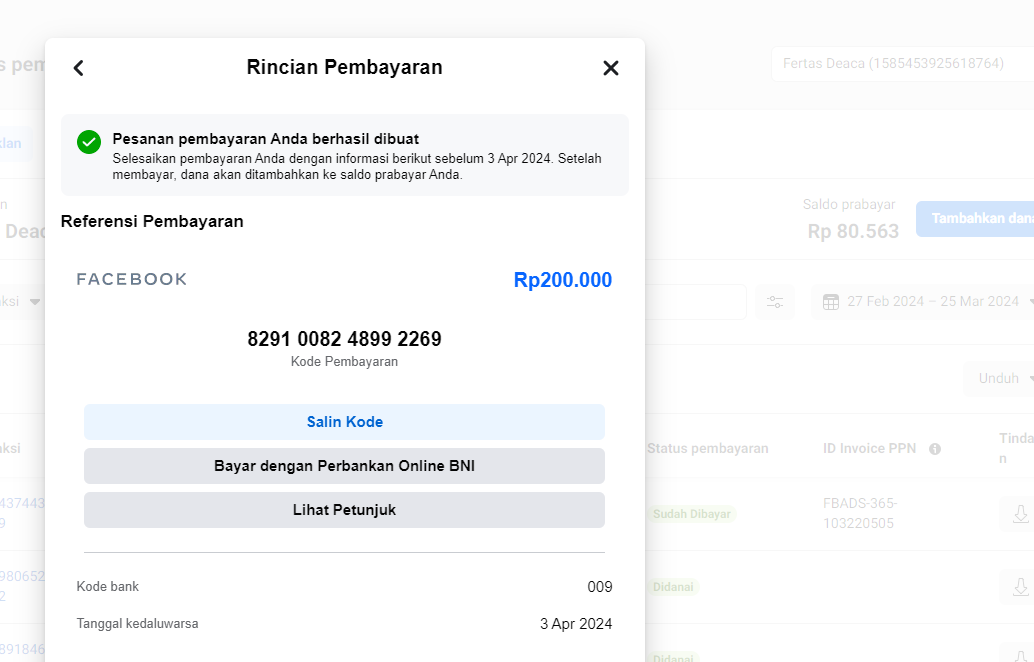
Task: Close the Rincian Pembayaran dialog
Action: point(611,68)
